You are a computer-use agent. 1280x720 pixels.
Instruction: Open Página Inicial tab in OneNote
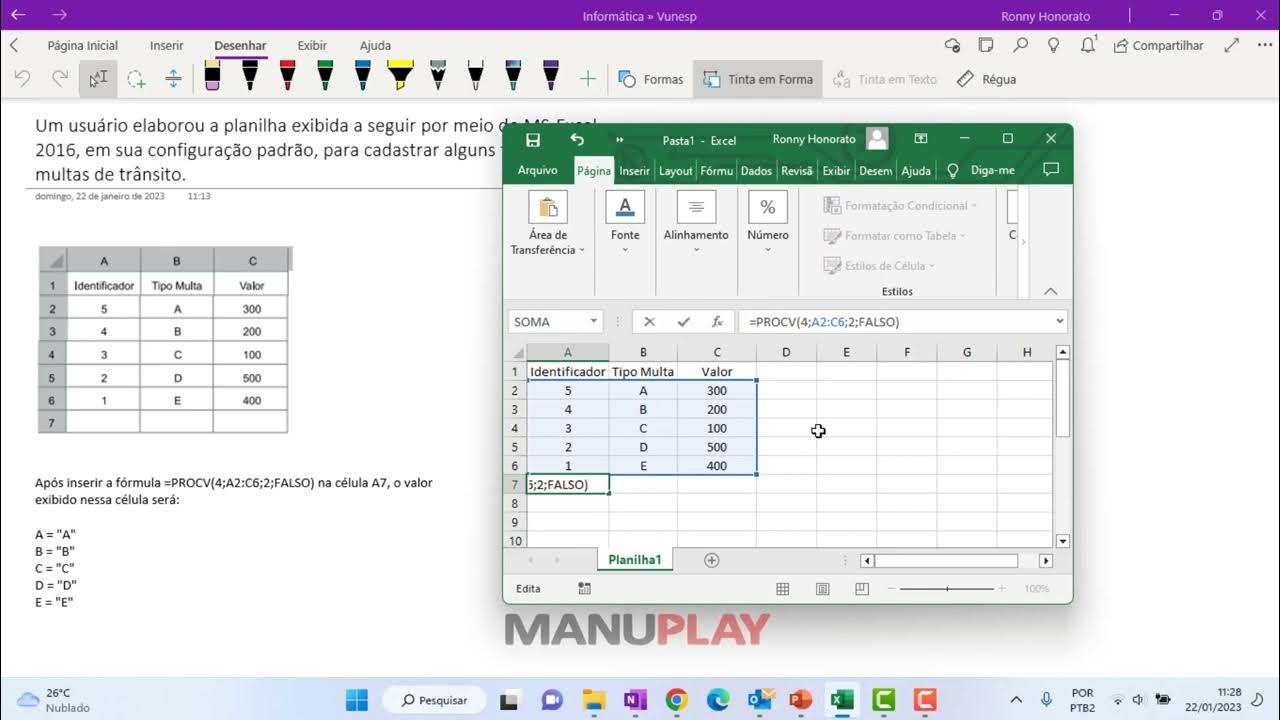(82, 45)
